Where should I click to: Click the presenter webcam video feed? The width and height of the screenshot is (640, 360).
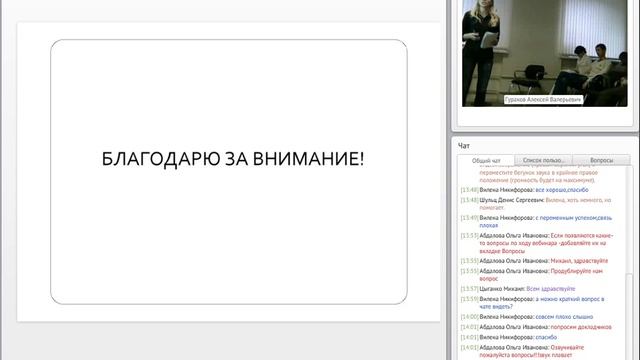pyautogui.click(x=544, y=53)
